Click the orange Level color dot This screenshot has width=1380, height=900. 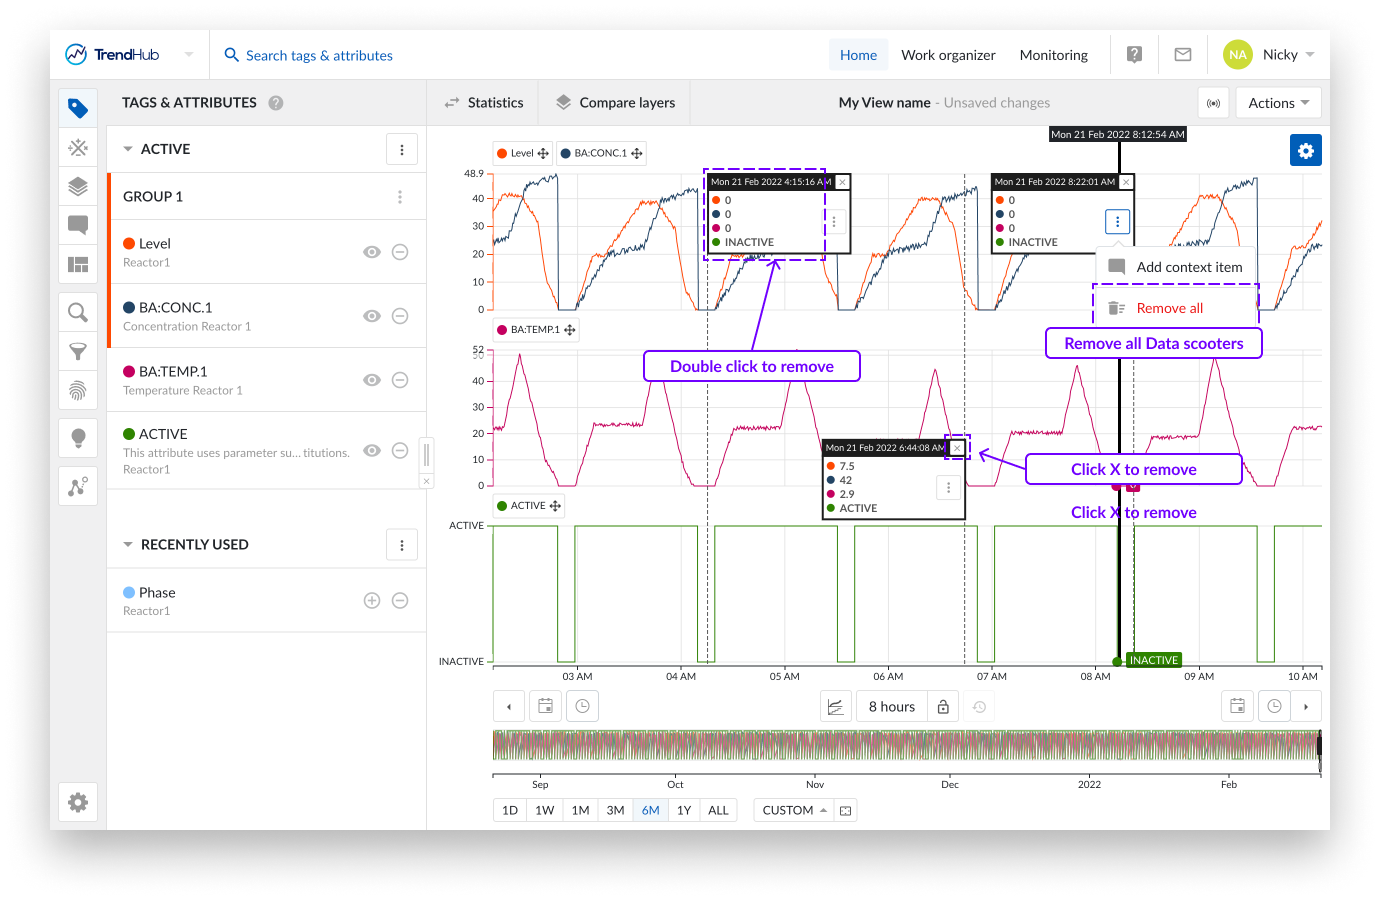(x=129, y=244)
